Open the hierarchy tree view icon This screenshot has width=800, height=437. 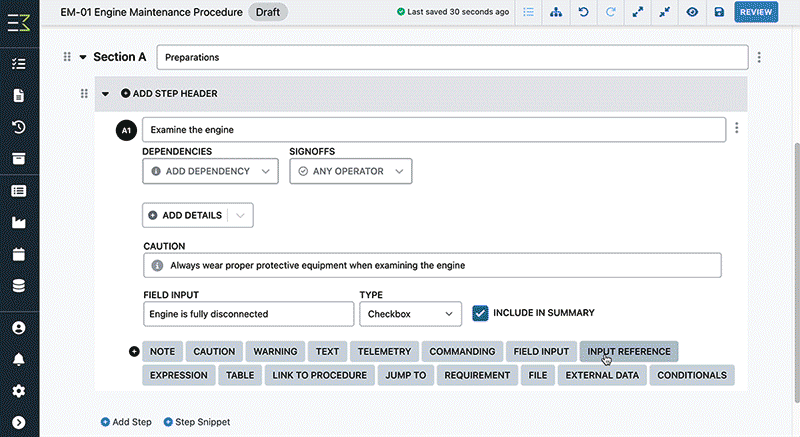tap(556, 12)
